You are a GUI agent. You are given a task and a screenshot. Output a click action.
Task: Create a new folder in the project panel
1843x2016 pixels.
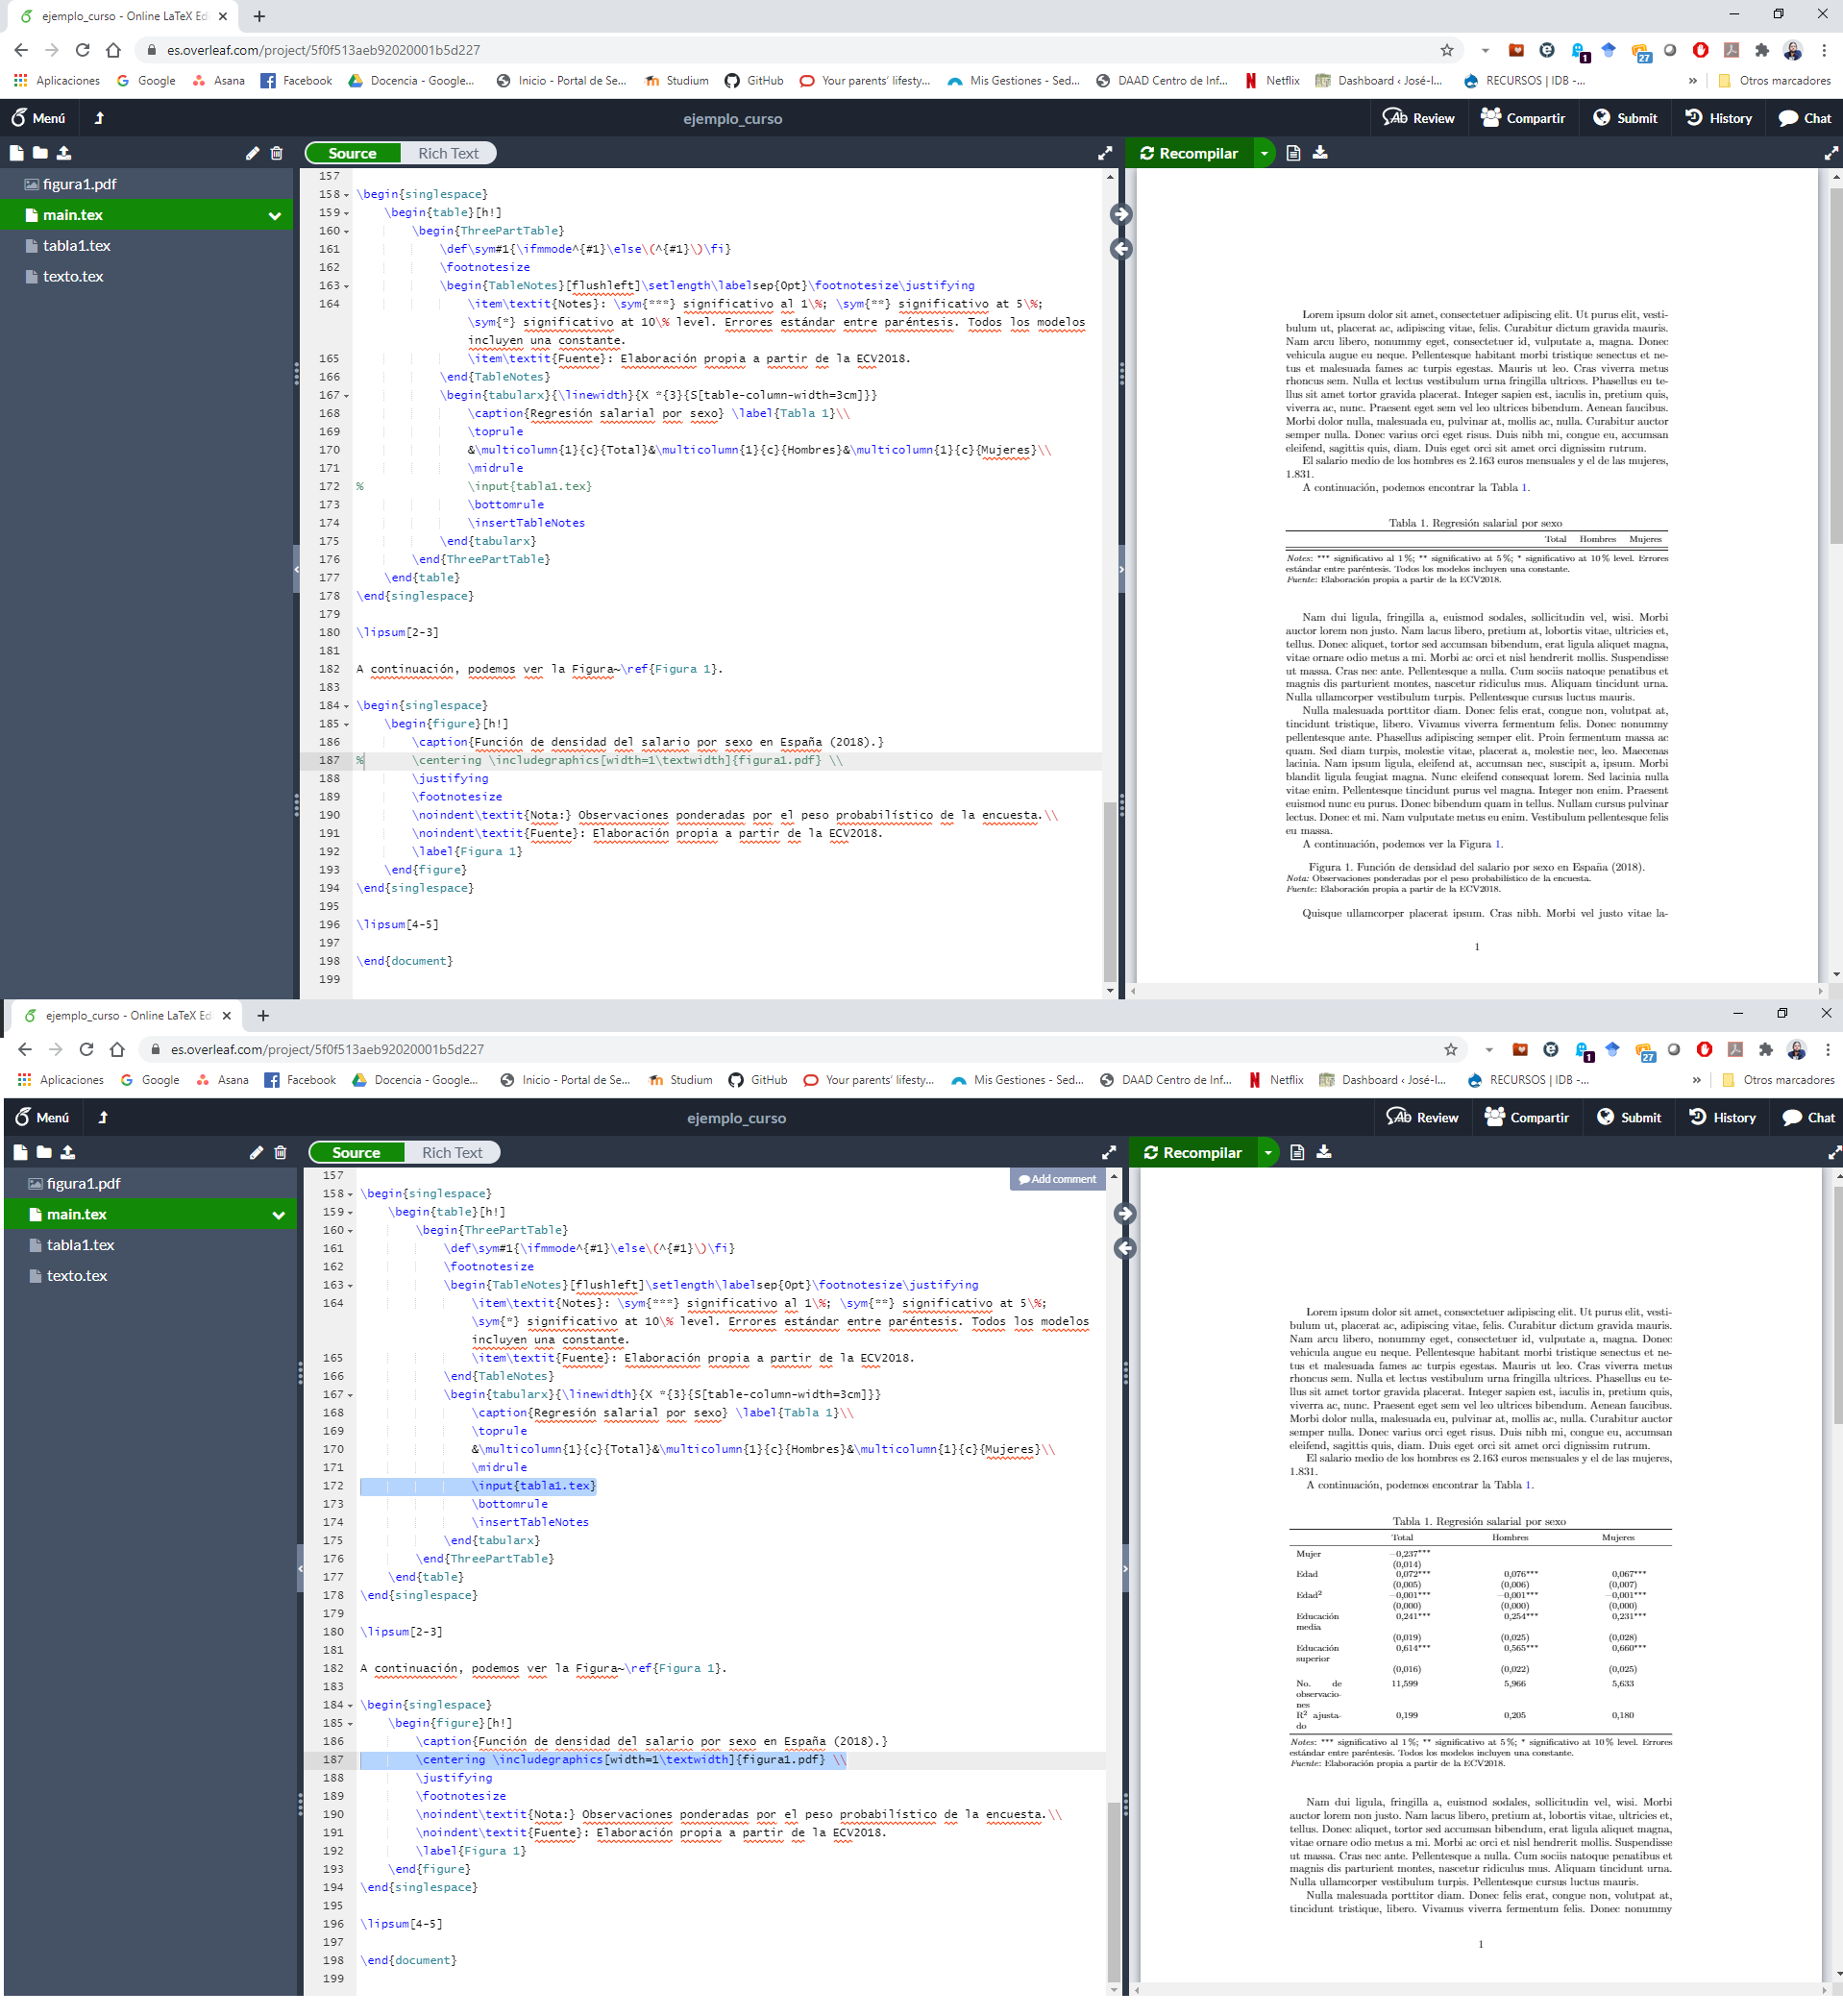click(40, 153)
